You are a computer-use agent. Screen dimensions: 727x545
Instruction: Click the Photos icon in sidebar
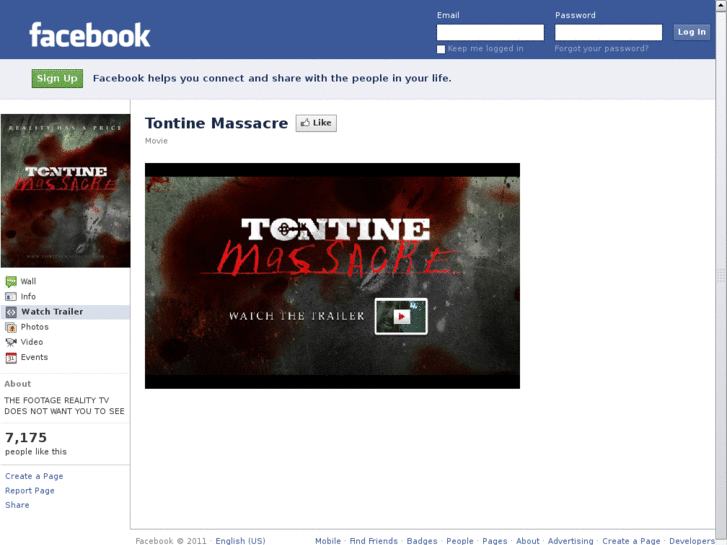(11, 327)
